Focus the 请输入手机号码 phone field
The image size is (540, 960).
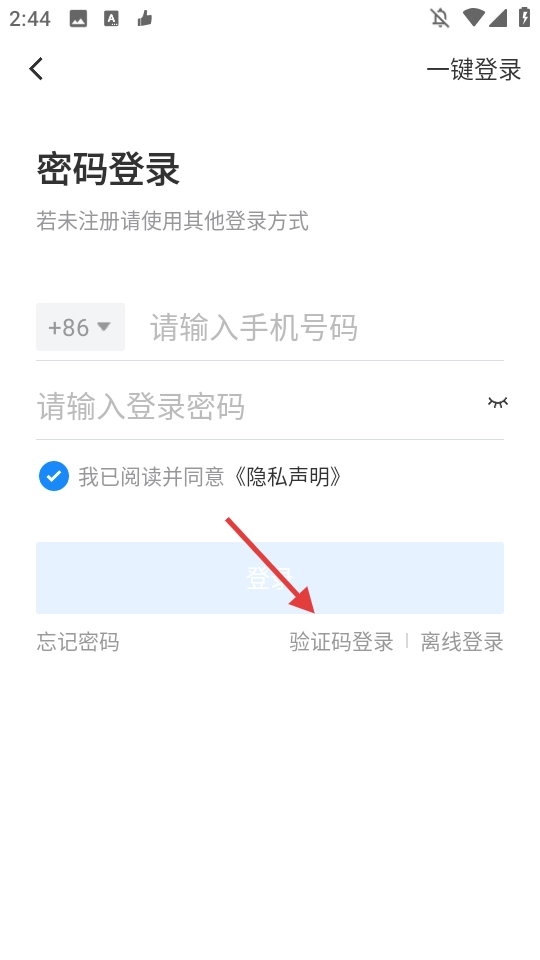(326, 327)
